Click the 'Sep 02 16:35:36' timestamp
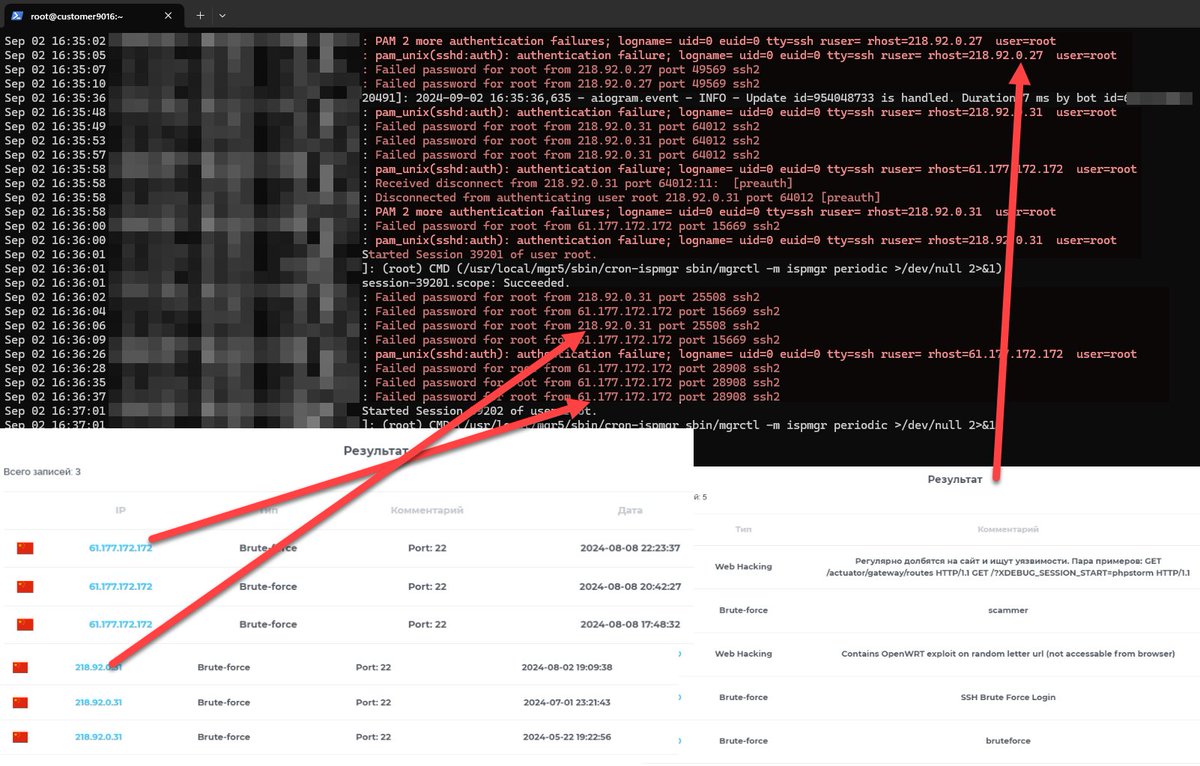Screen dimensions: 1200x766 (55, 98)
